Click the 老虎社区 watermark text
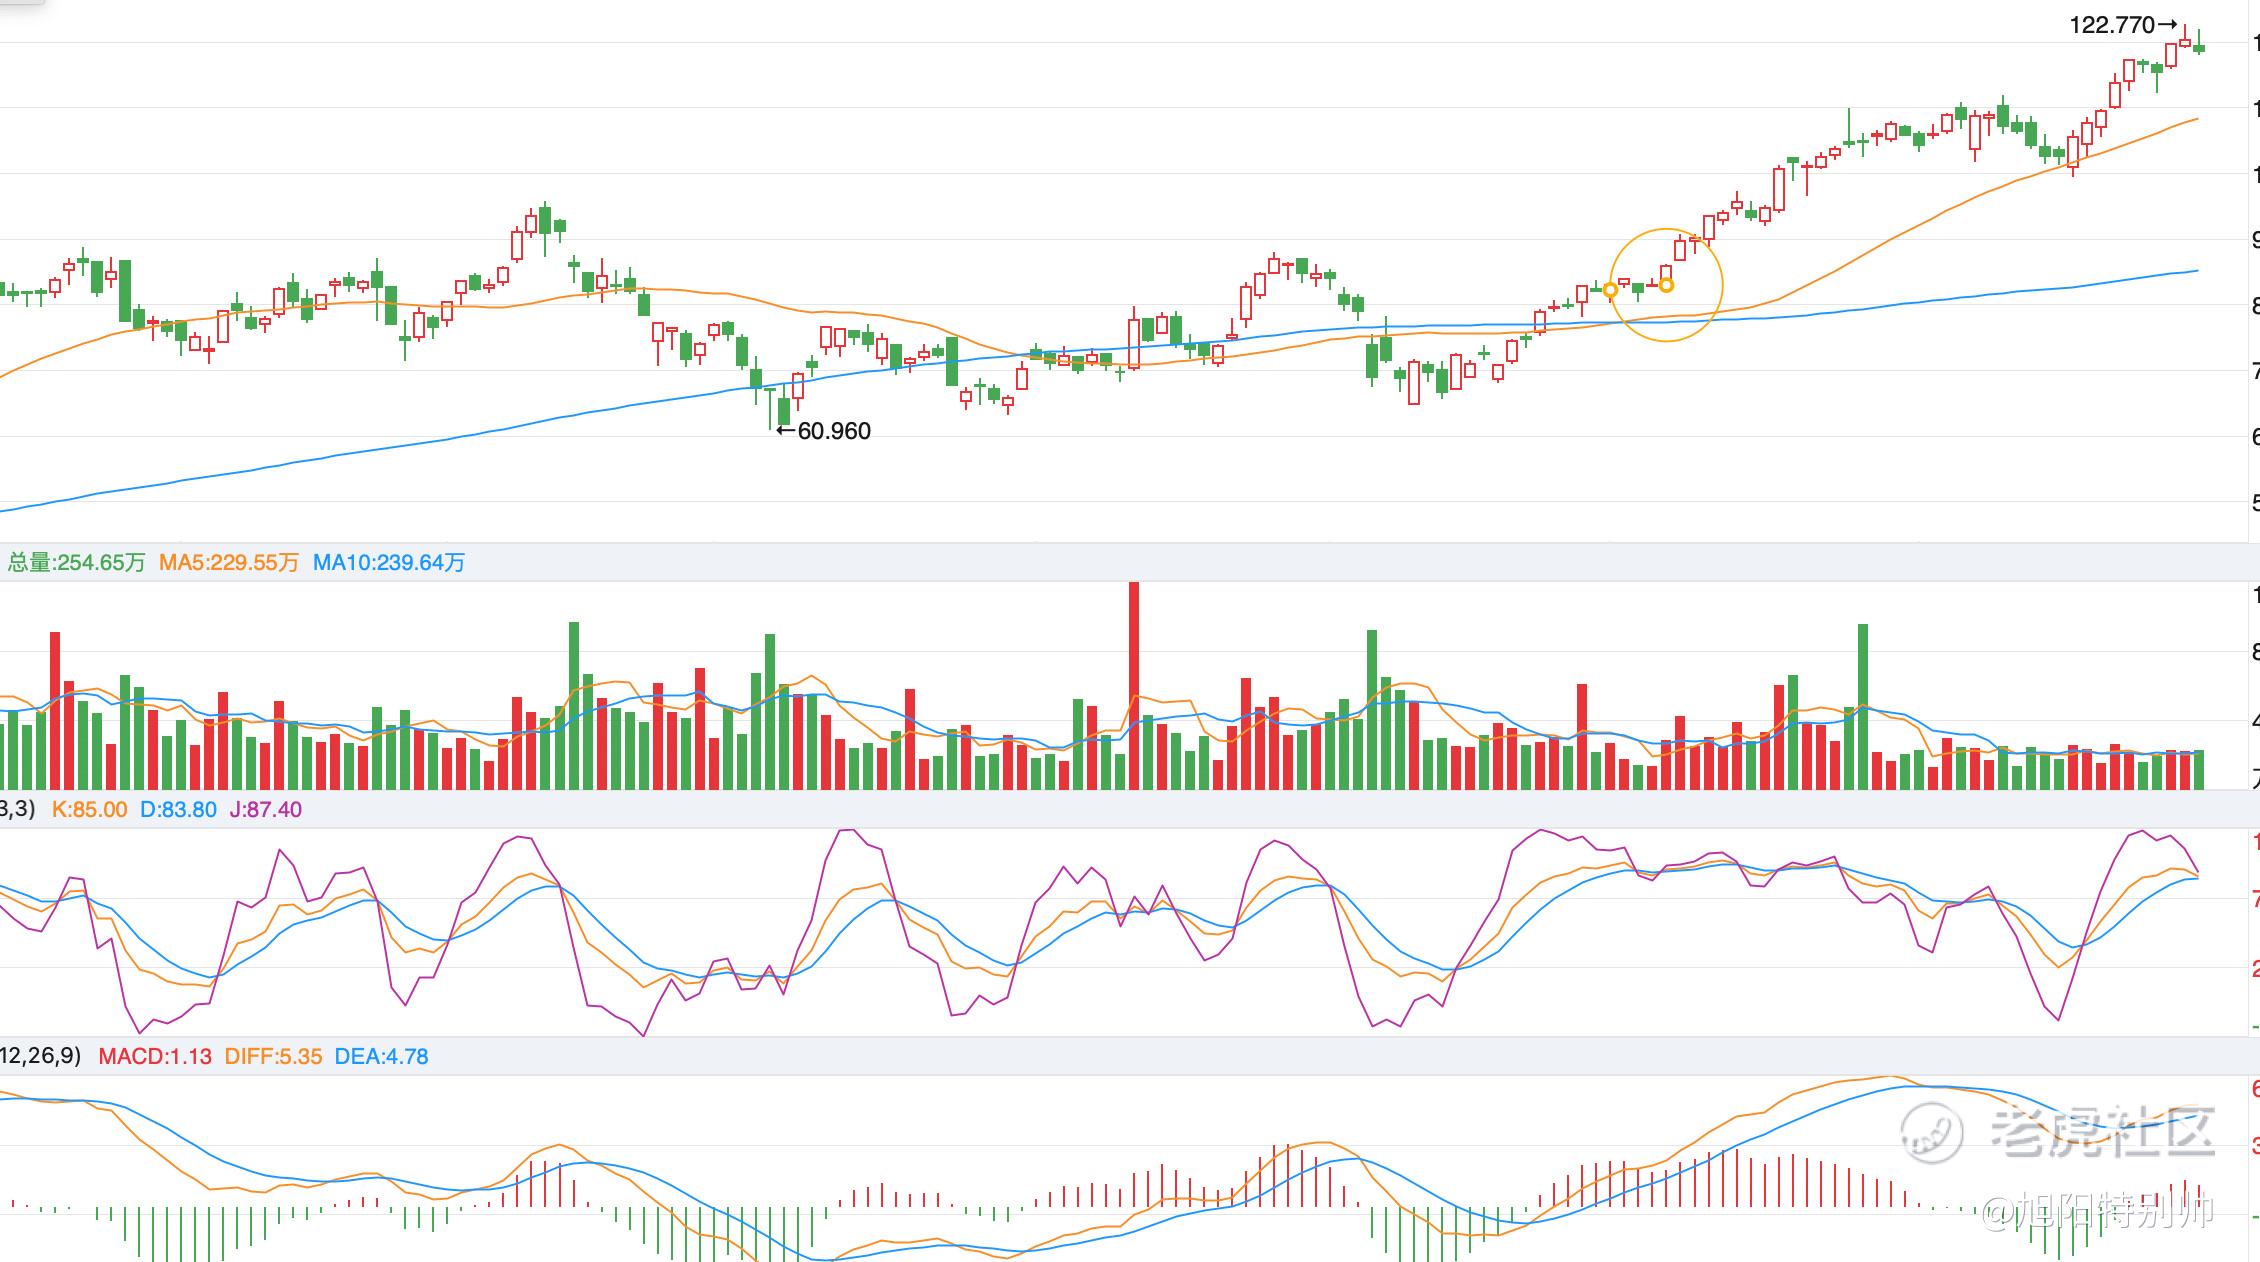Image resolution: width=2260 pixels, height=1262 pixels. (x=2102, y=1133)
